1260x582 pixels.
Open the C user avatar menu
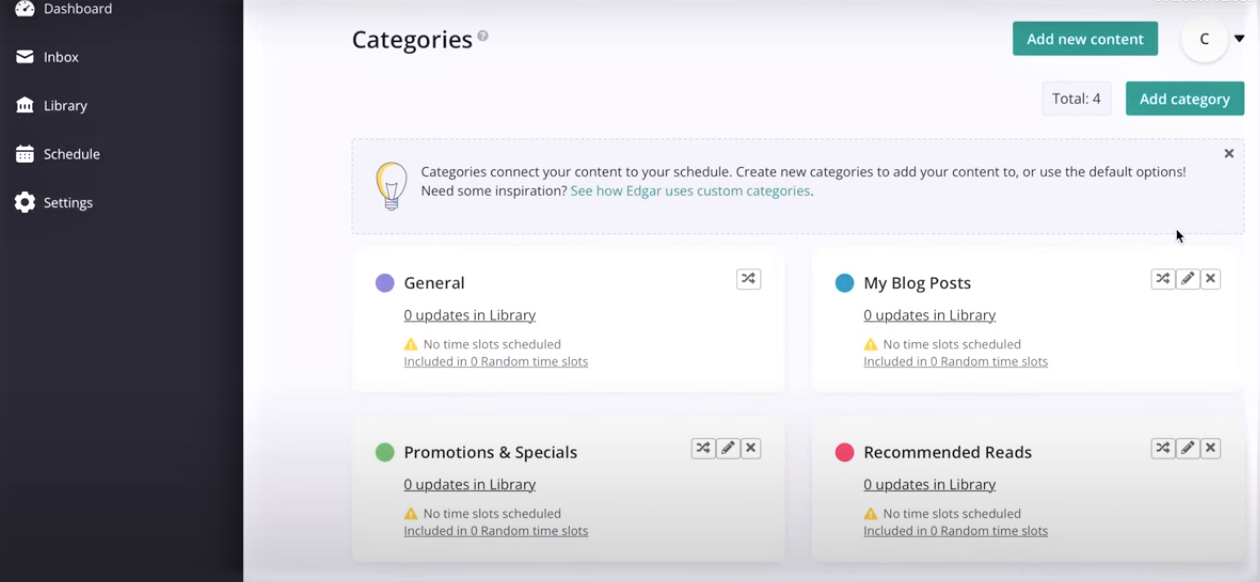click(x=1204, y=39)
